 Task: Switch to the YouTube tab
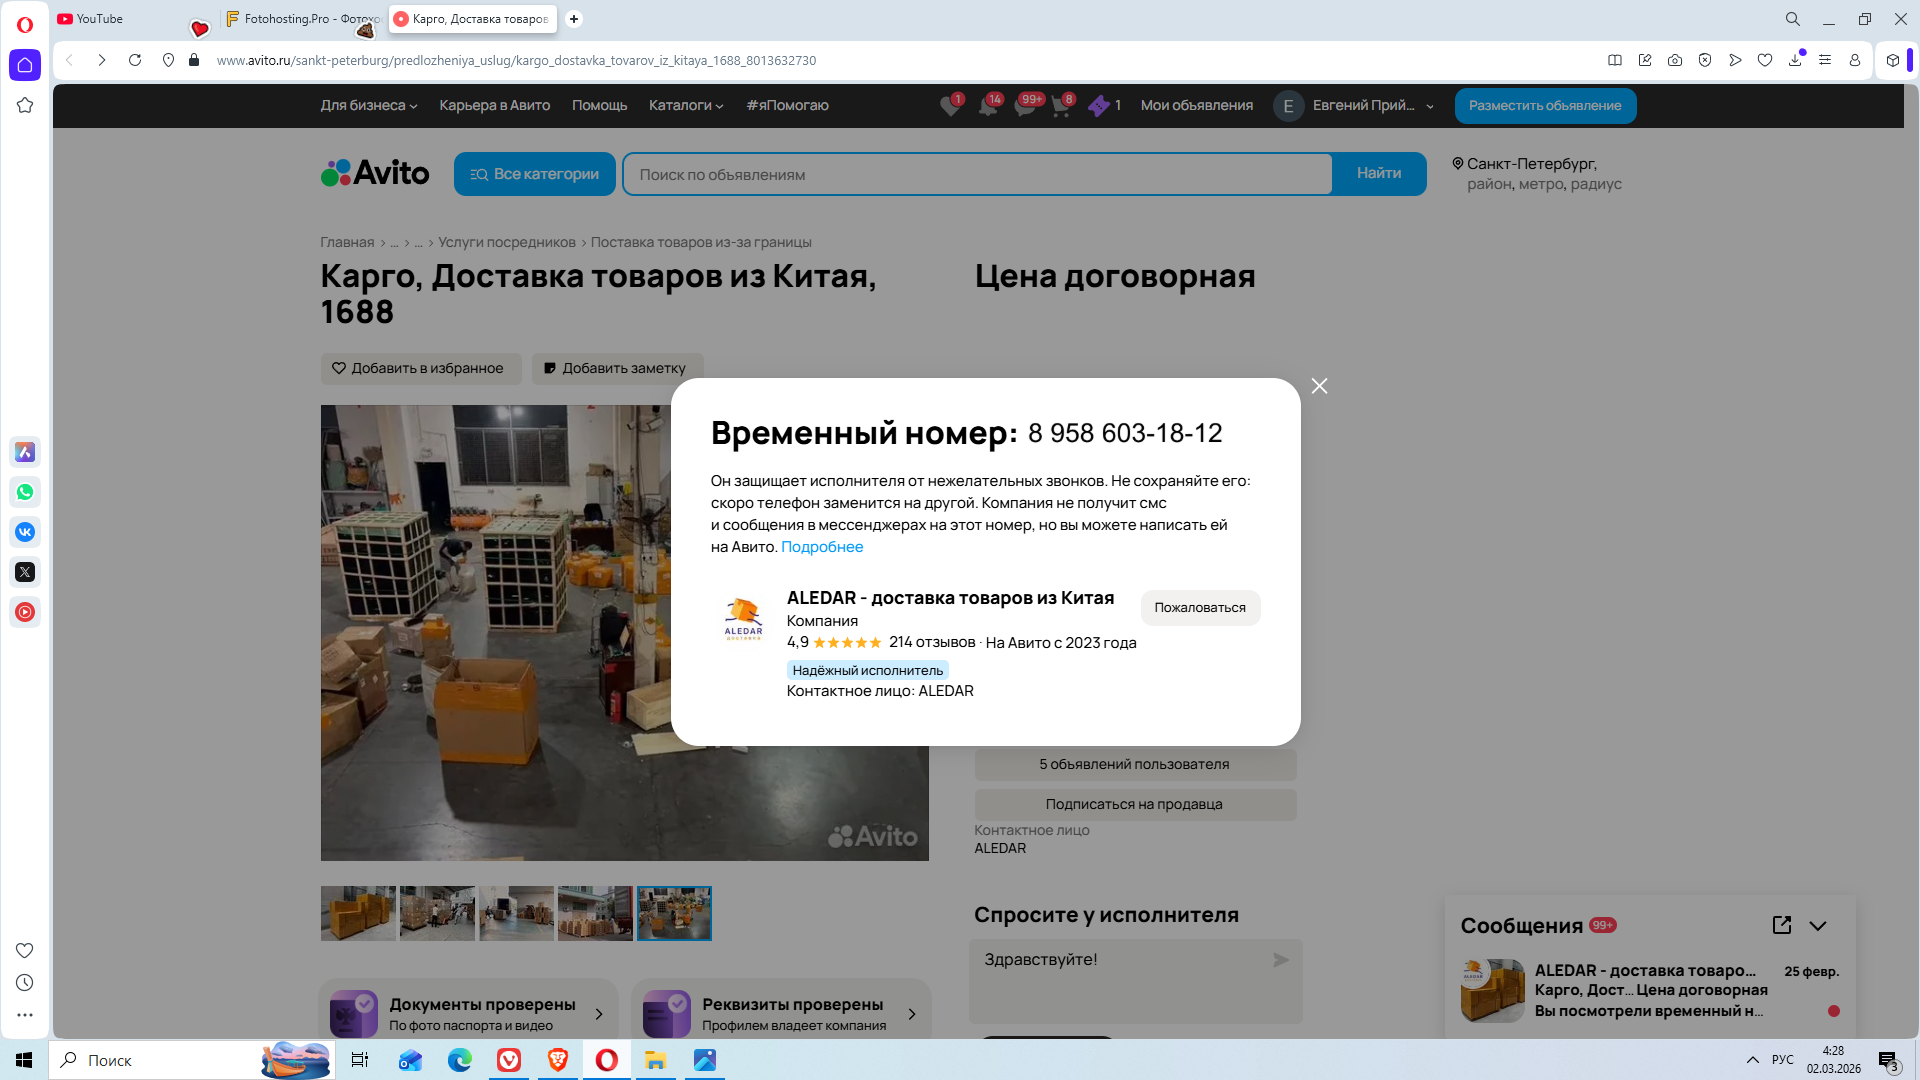click(x=100, y=19)
